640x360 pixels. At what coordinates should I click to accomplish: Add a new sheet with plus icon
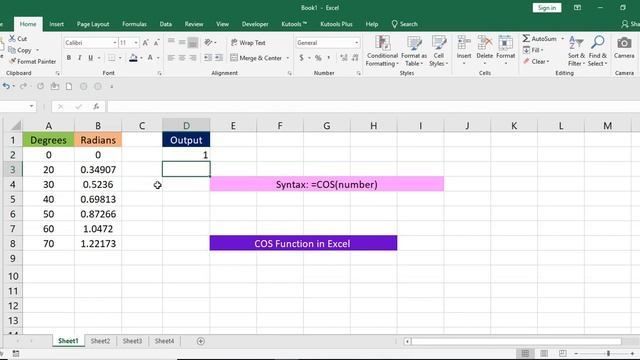click(200, 341)
